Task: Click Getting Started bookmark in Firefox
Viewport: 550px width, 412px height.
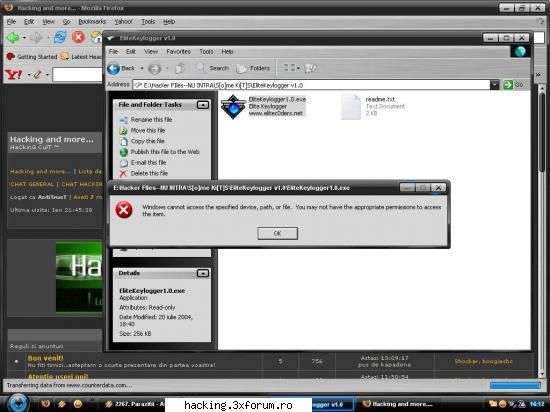Action: click(x=32, y=57)
